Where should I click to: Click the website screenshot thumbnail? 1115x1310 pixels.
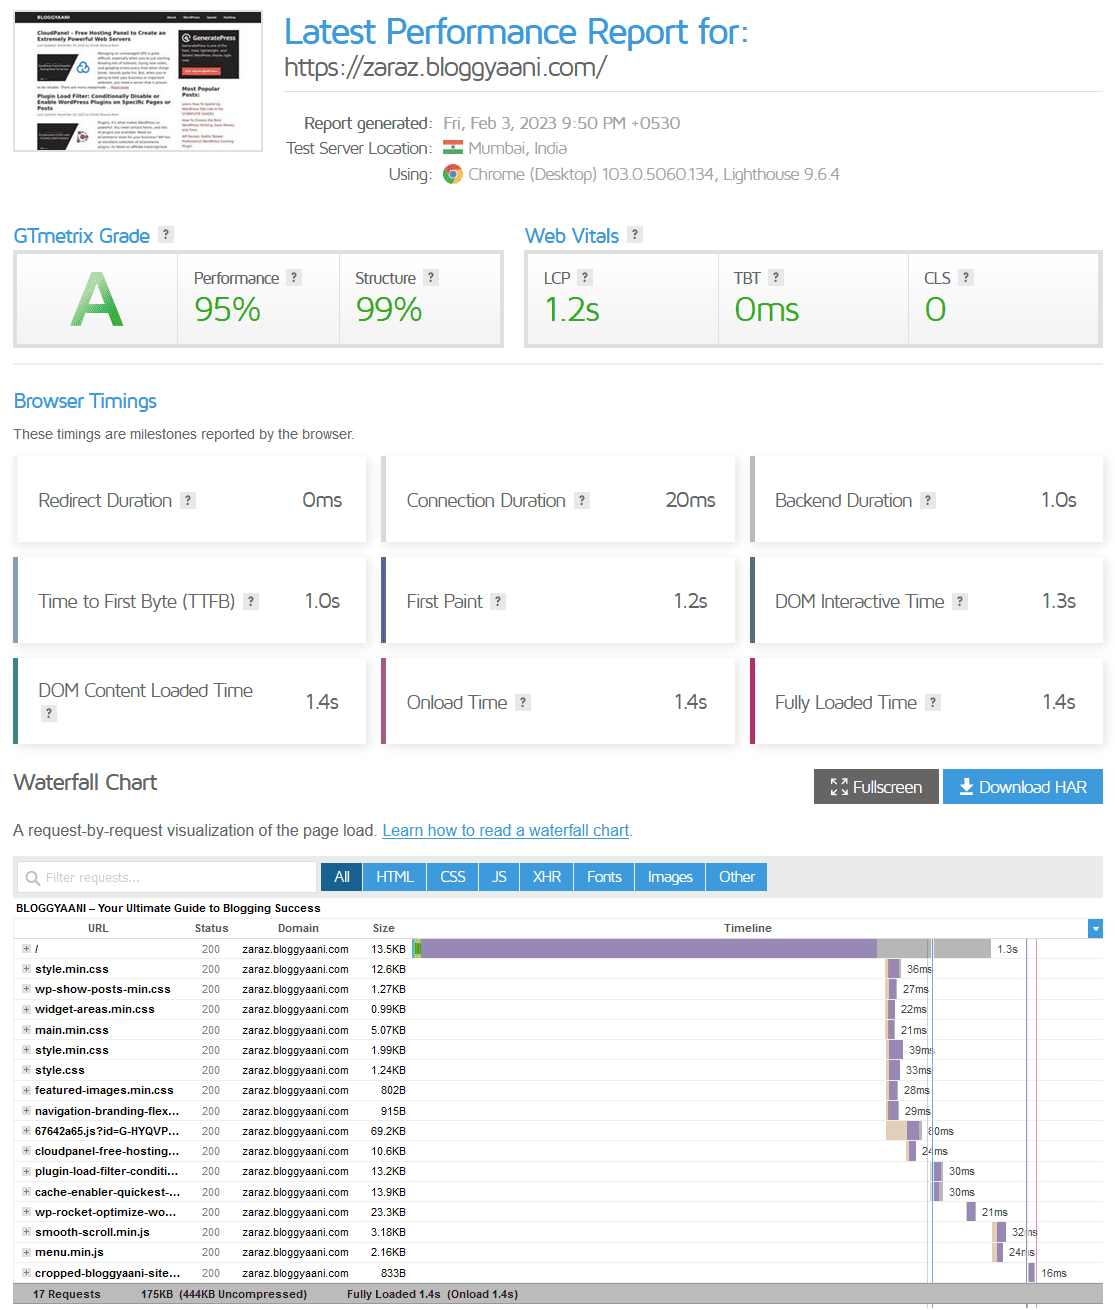(138, 81)
